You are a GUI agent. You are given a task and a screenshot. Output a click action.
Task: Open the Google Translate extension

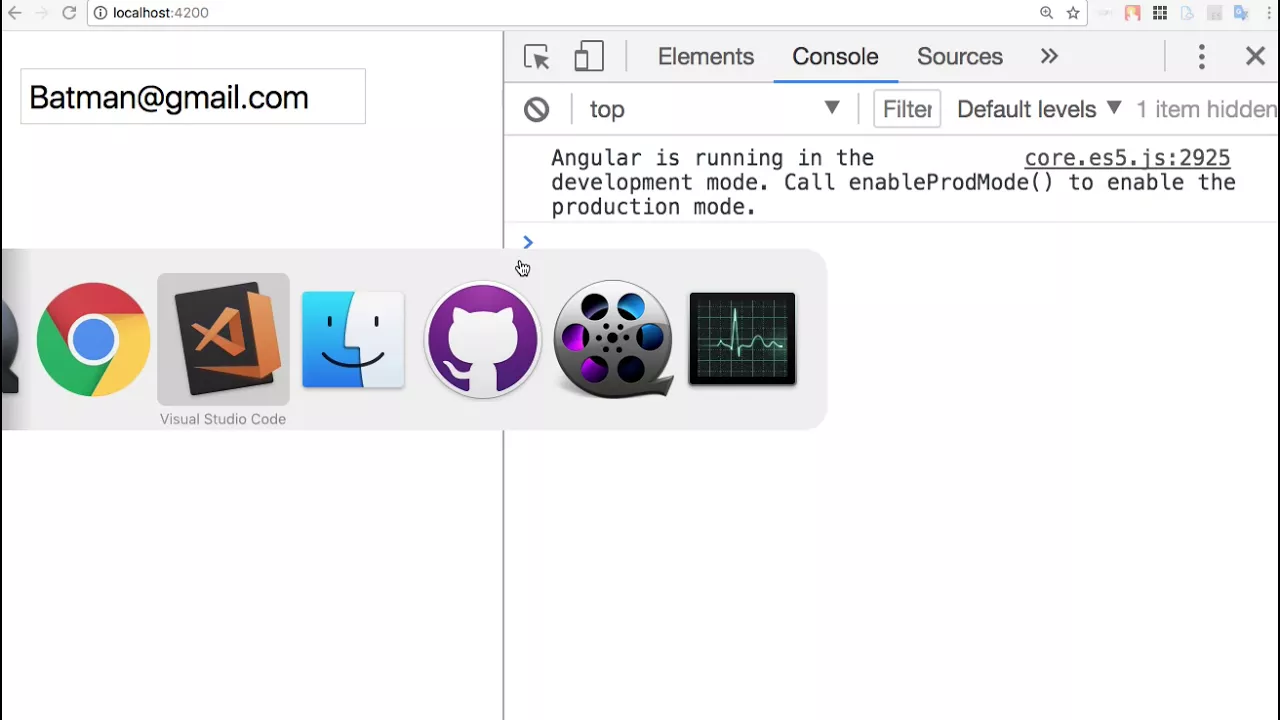[1241, 13]
